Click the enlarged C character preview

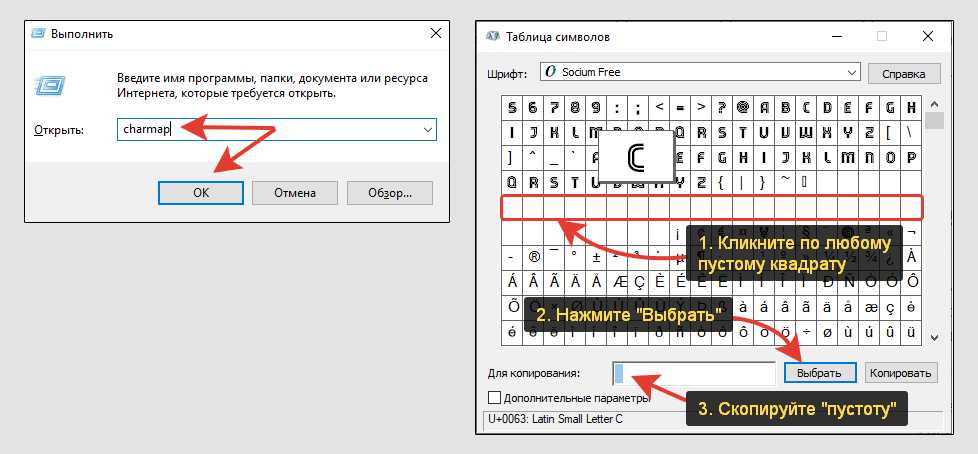tap(635, 157)
